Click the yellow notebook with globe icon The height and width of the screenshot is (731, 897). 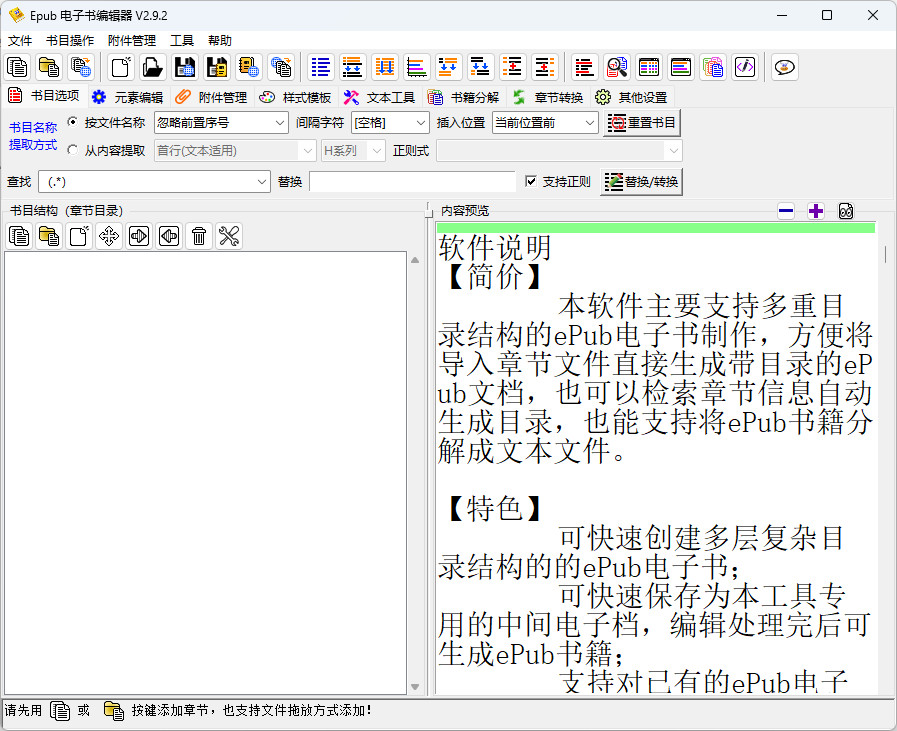(249, 67)
